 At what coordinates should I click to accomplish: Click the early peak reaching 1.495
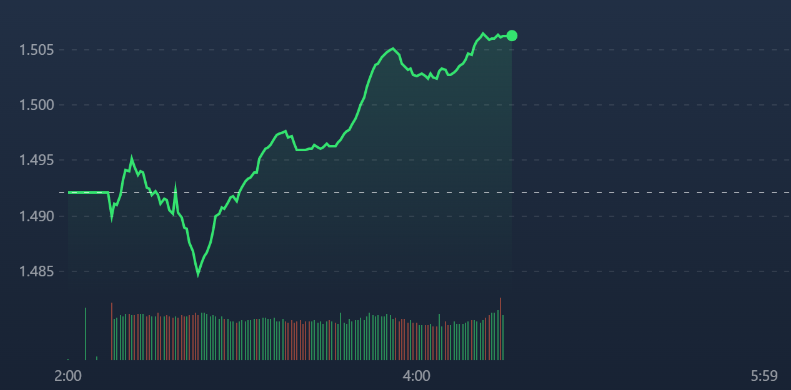click(132, 158)
